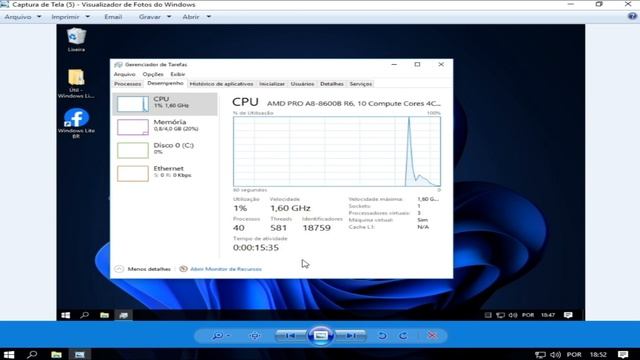Click Start button in captured inner taskbar
This screenshot has width=640, height=360.
click(65, 315)
